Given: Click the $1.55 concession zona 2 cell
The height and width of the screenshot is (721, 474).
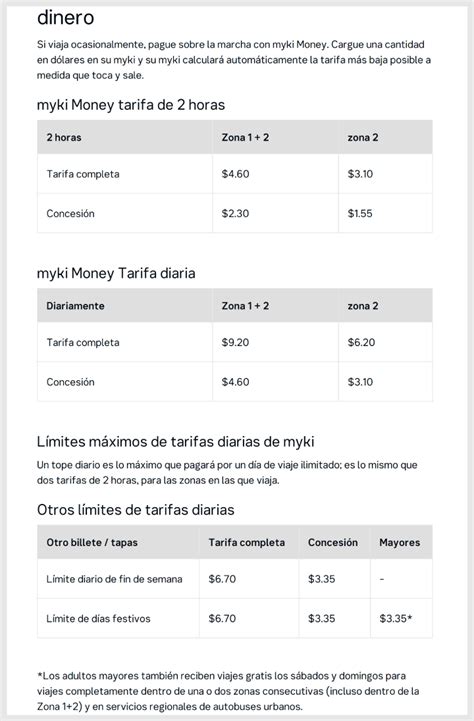Looking at the screenshot, I should coord(360,213).
